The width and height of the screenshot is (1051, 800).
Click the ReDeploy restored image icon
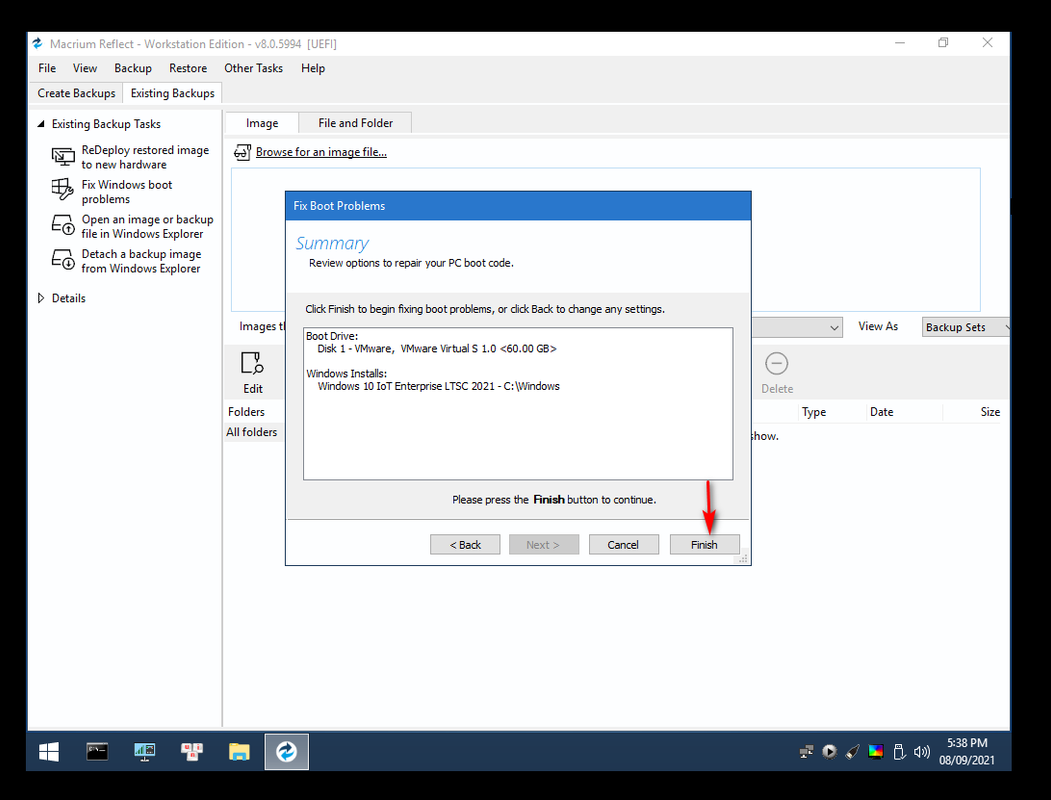click(x=63, y=157)
